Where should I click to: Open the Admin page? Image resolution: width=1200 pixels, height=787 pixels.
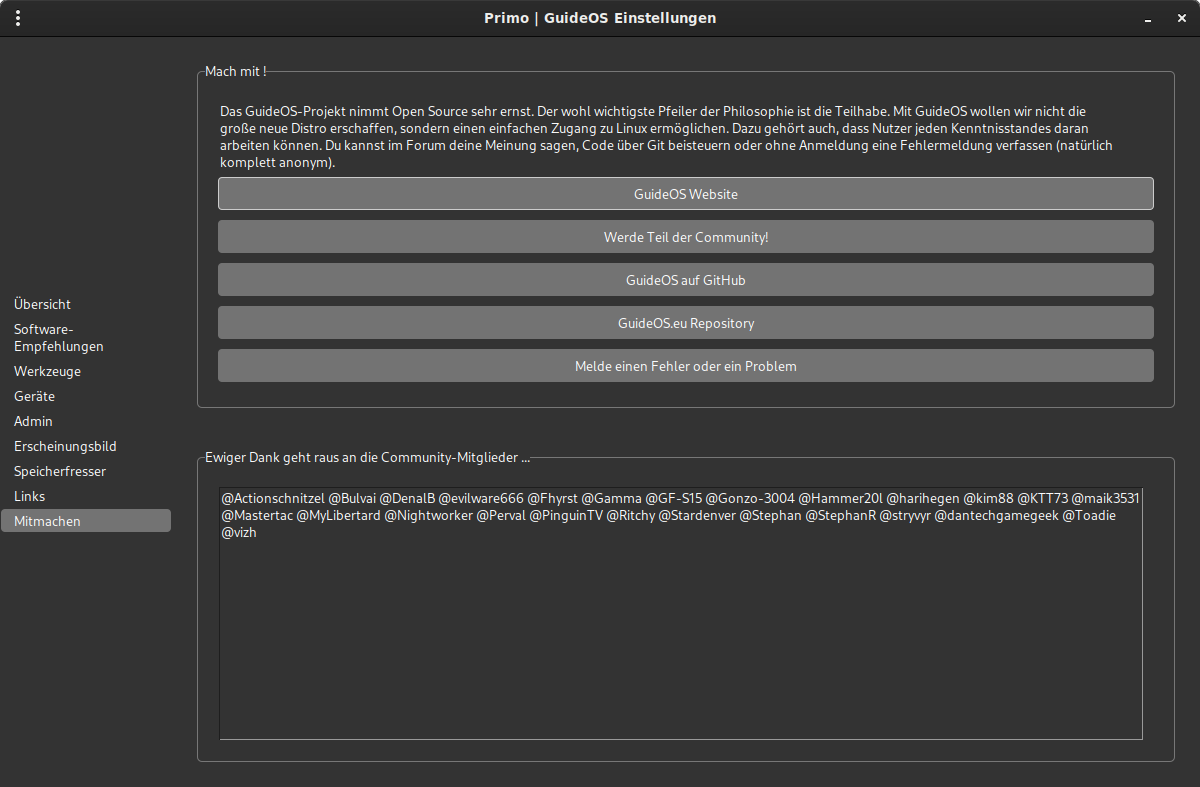[x=33, y=421]
